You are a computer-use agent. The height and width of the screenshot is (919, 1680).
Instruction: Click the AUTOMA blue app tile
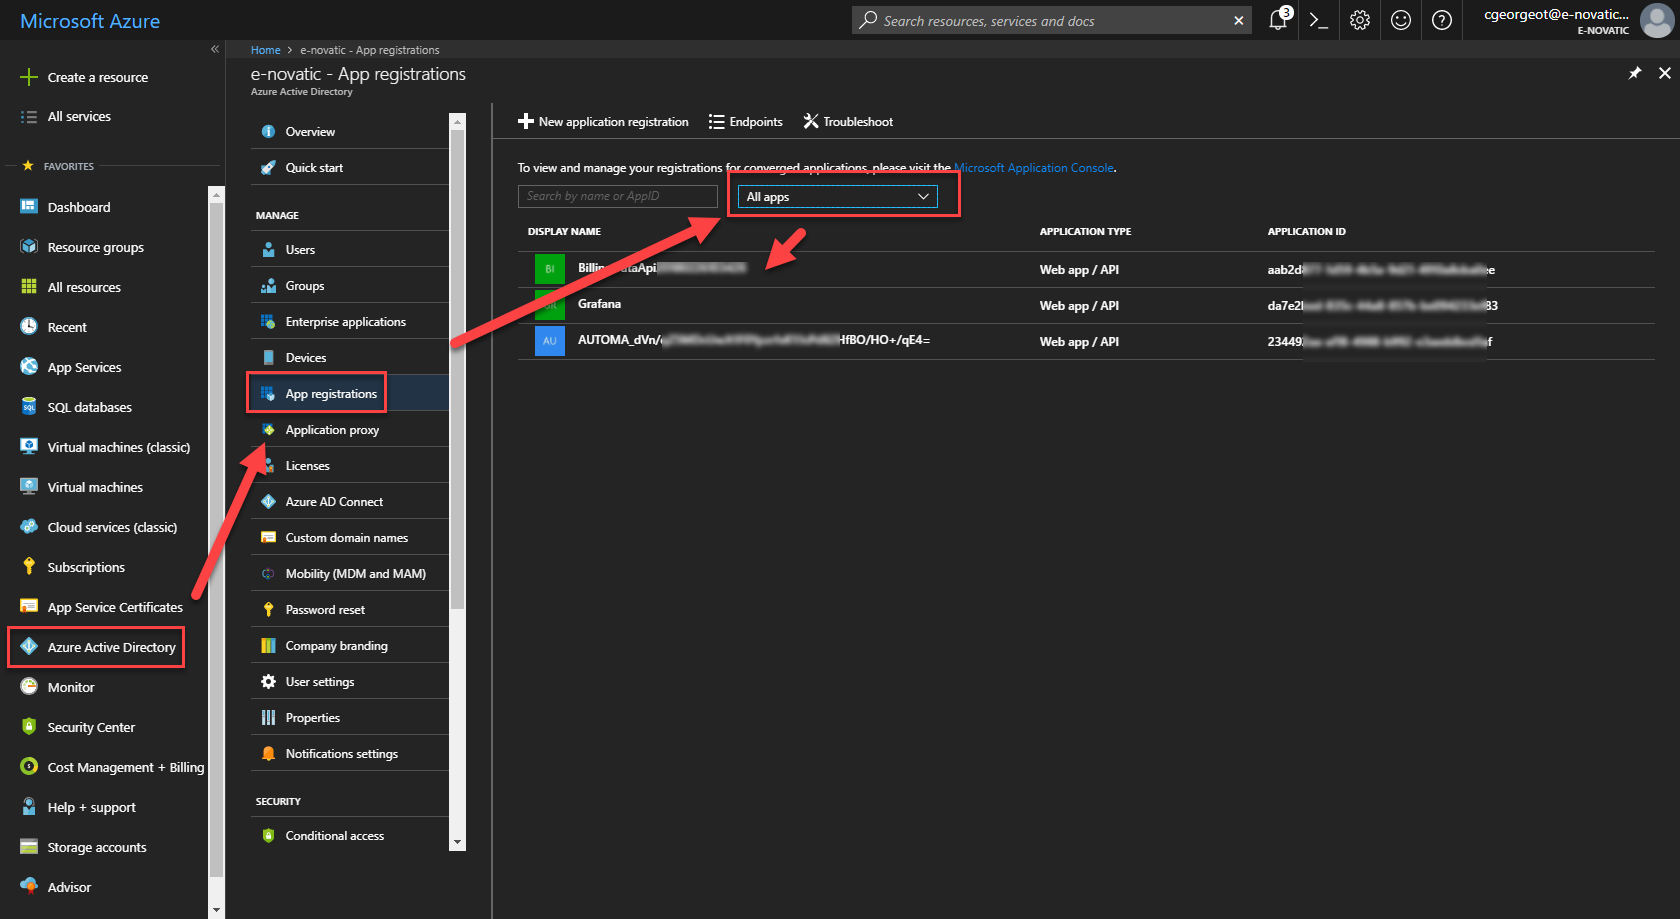549,341
